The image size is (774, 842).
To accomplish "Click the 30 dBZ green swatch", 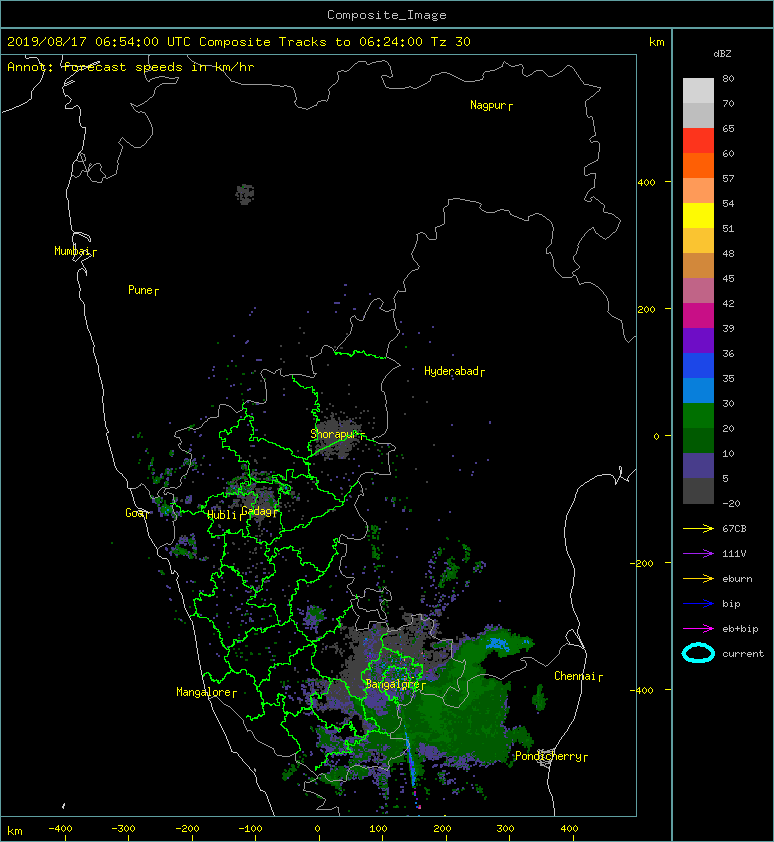I will (x=698, y=416).
